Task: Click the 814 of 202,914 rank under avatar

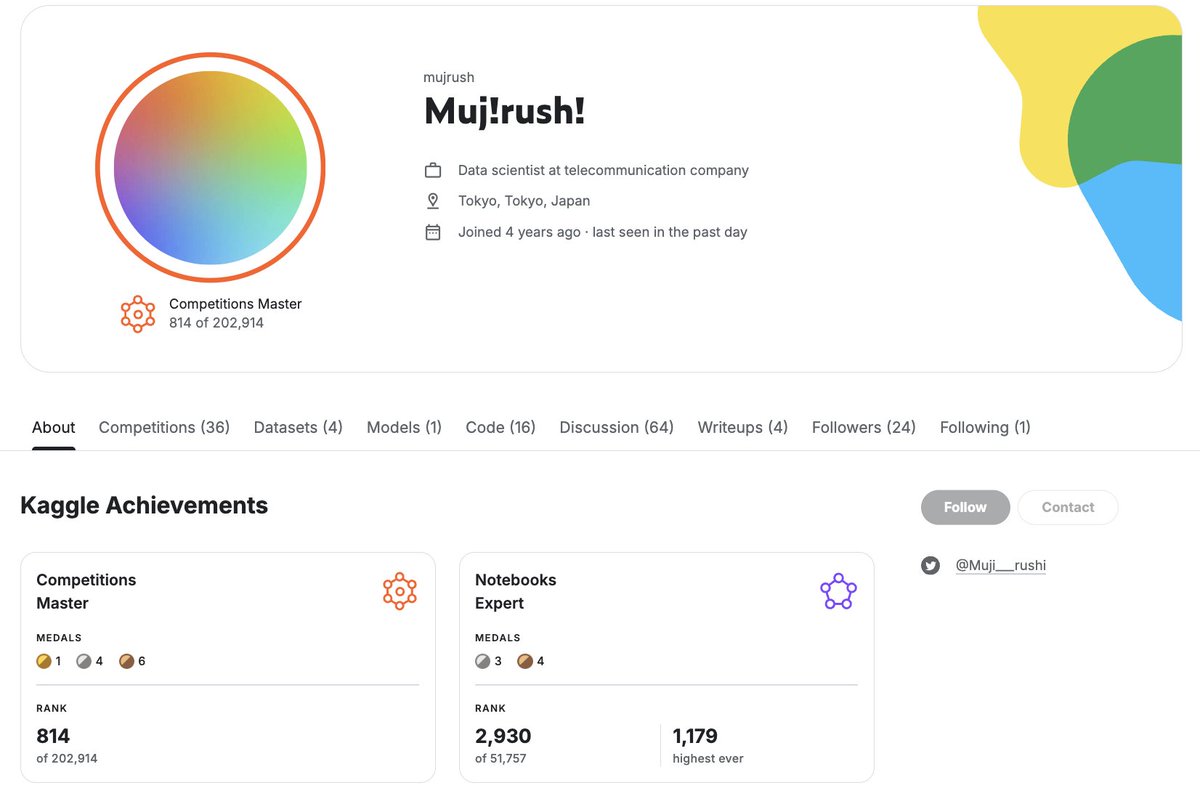Action: click(x=216, y=323)
